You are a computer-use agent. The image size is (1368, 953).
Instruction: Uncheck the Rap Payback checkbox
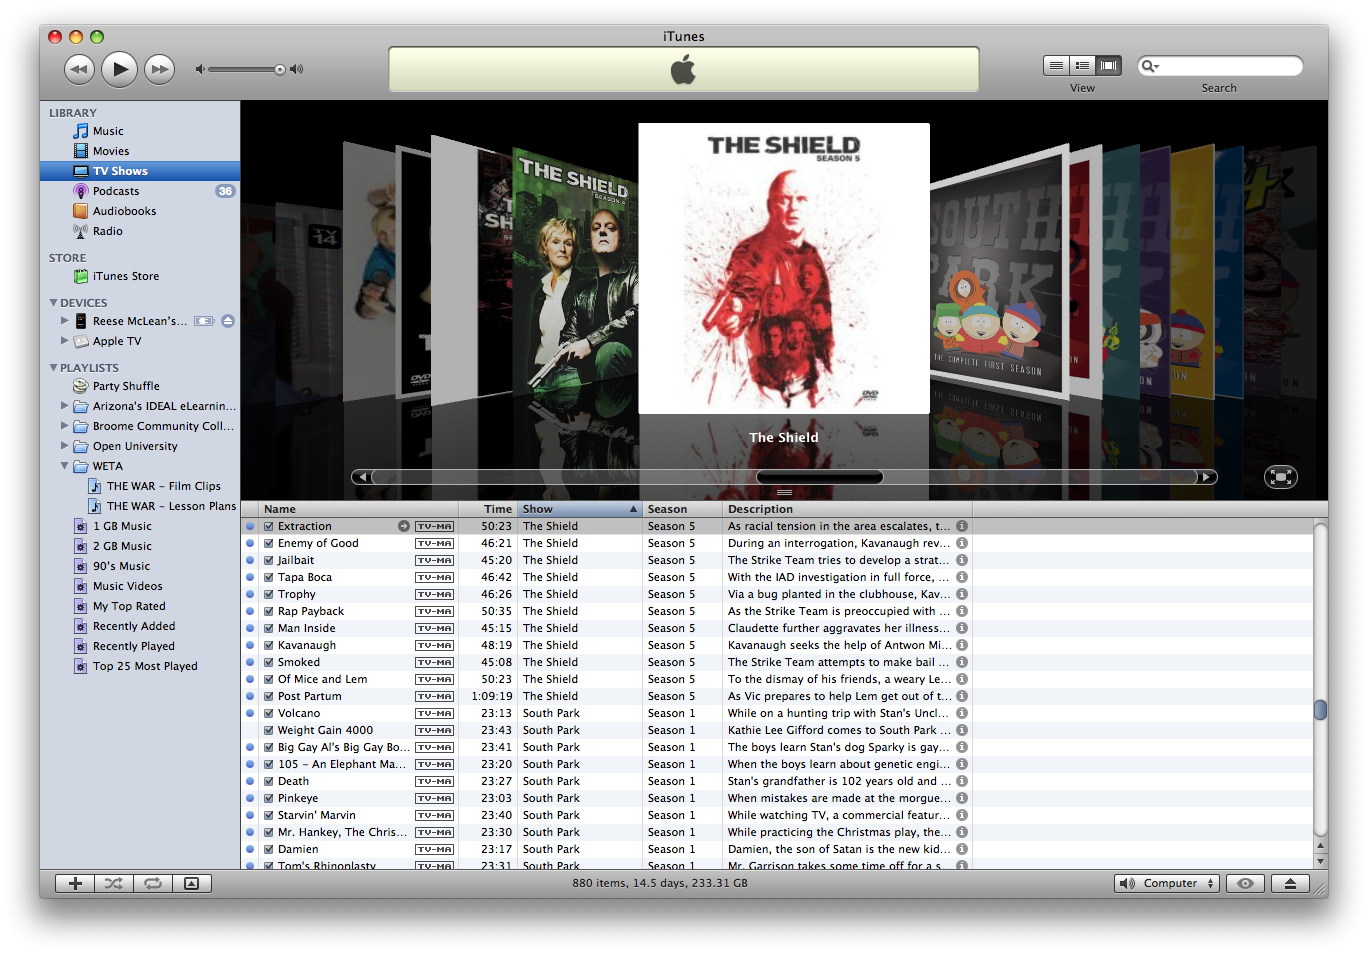268,611
